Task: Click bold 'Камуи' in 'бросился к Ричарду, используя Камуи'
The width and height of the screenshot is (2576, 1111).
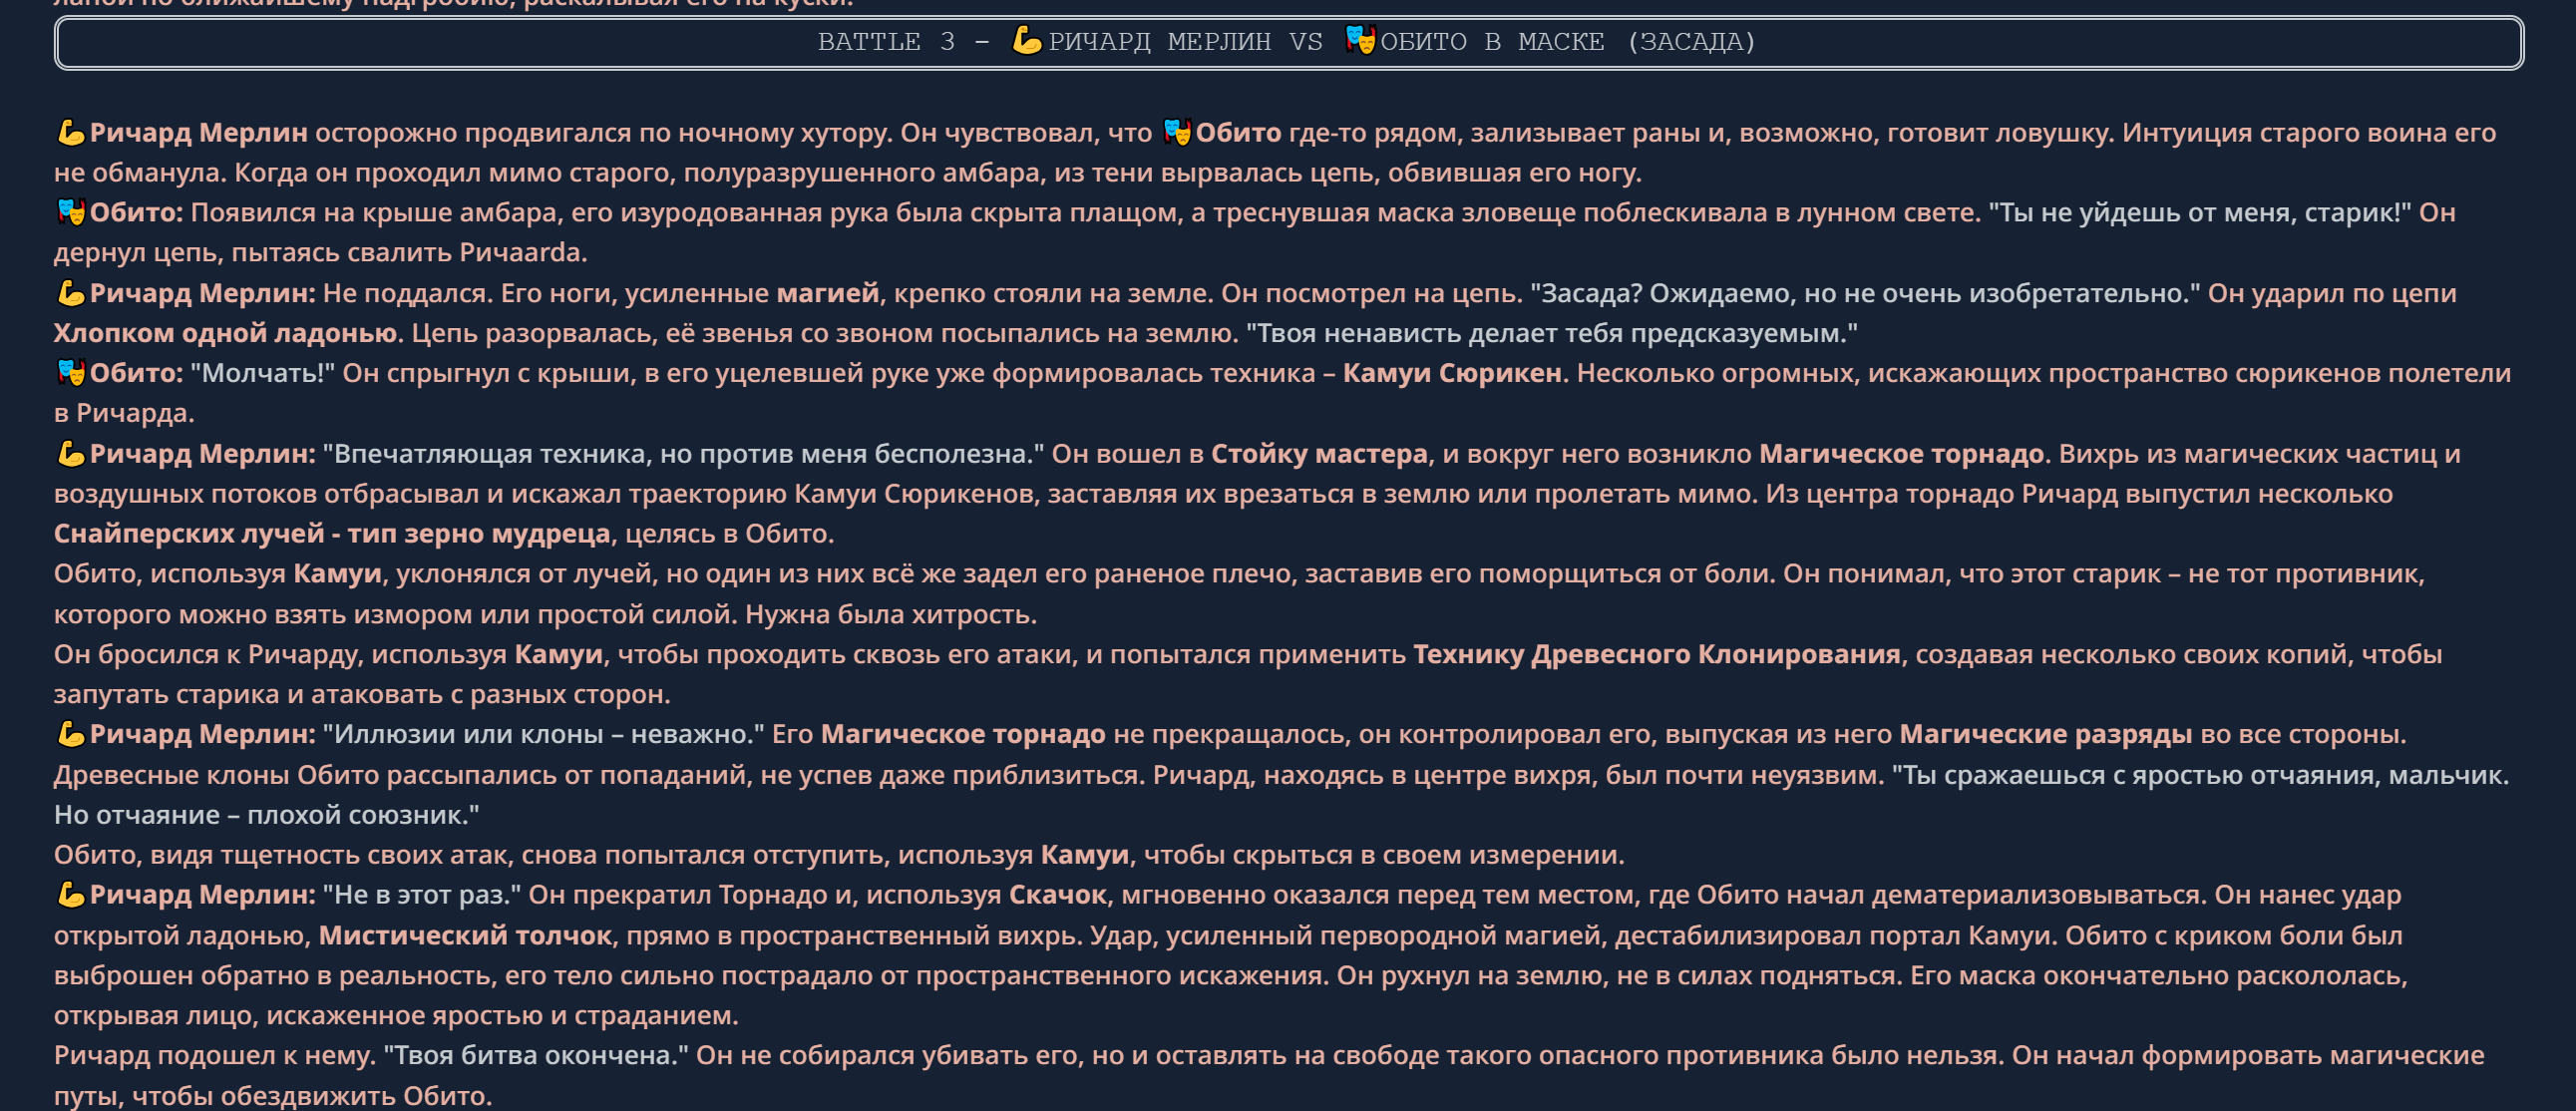Action: [x=559, y=654]
